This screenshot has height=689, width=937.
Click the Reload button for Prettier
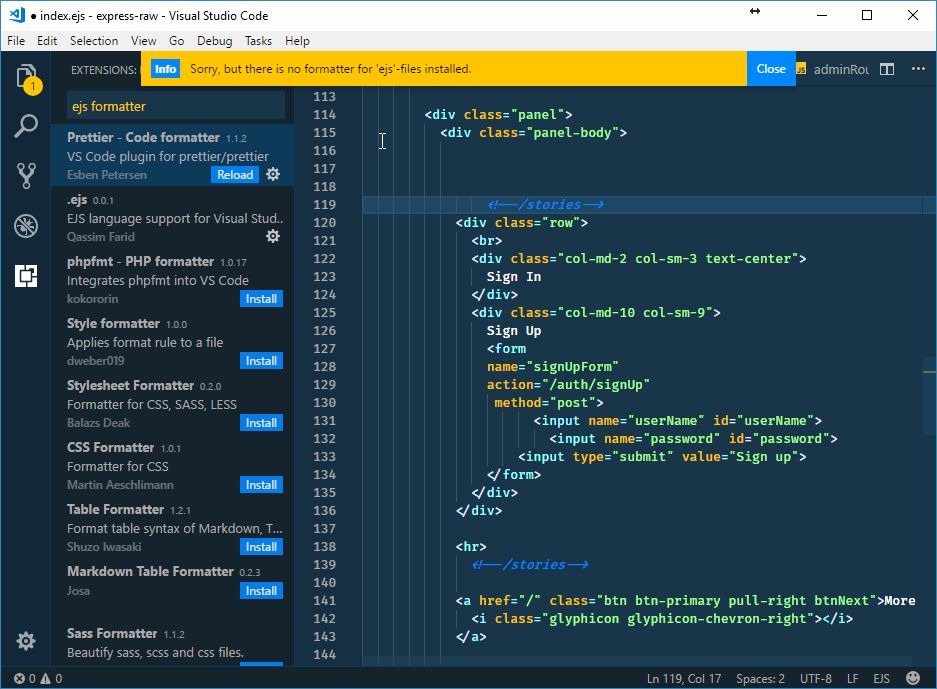(x=235, y=174)
